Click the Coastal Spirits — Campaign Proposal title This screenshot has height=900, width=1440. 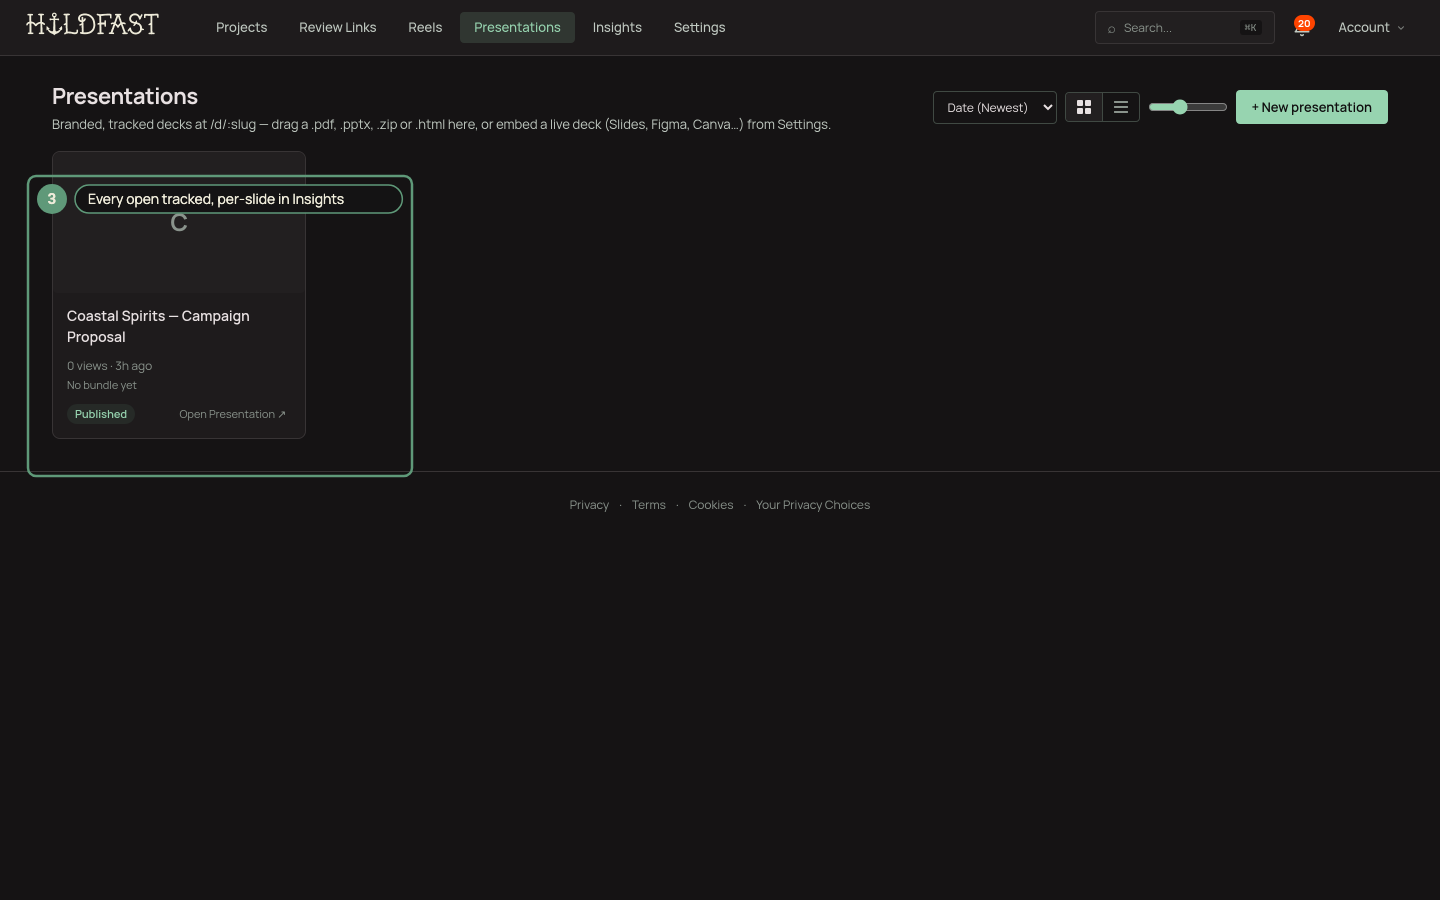[158, 327]
